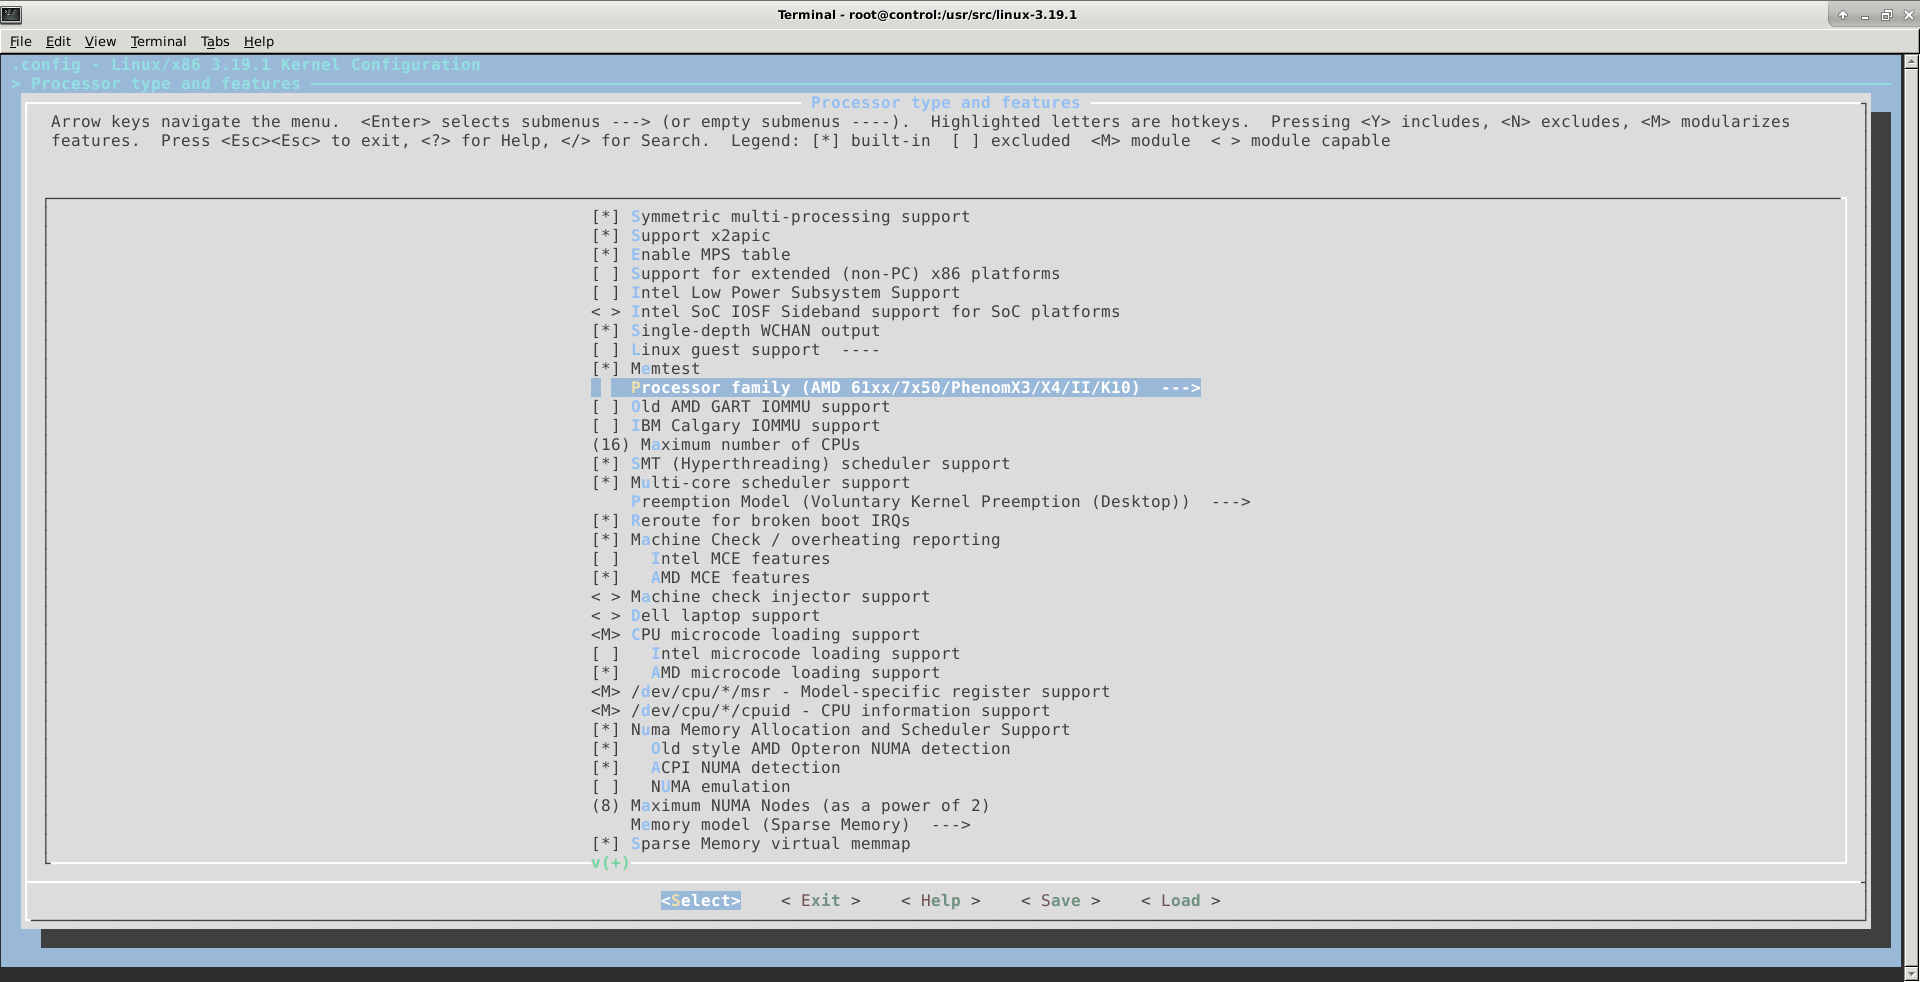Click the < Help > button at the bottom
This screenshot has height=982, width=1920.
[x=940, y=901]
